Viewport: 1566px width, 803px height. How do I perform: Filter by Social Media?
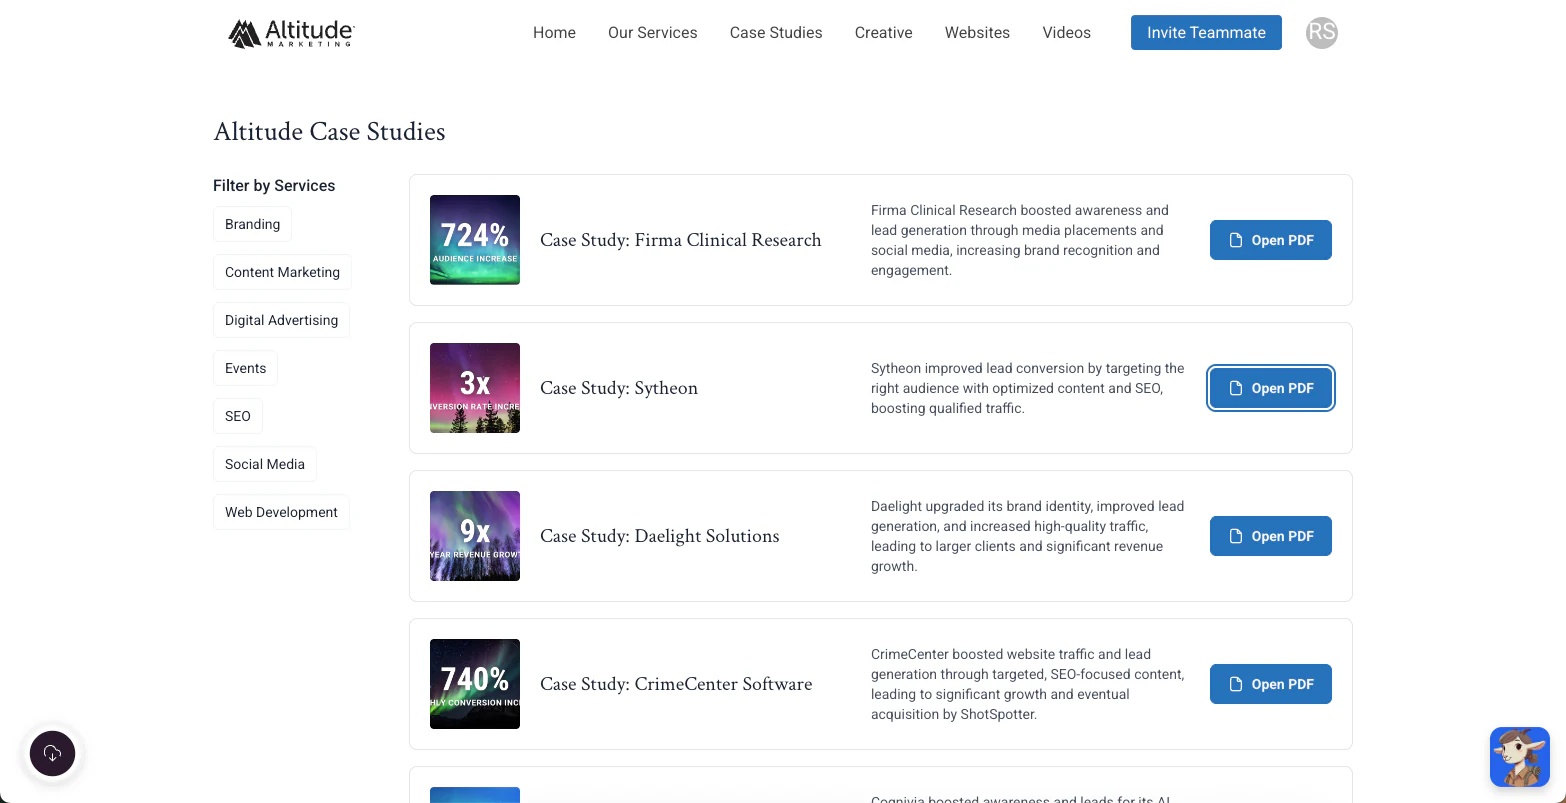click(265, 464)
